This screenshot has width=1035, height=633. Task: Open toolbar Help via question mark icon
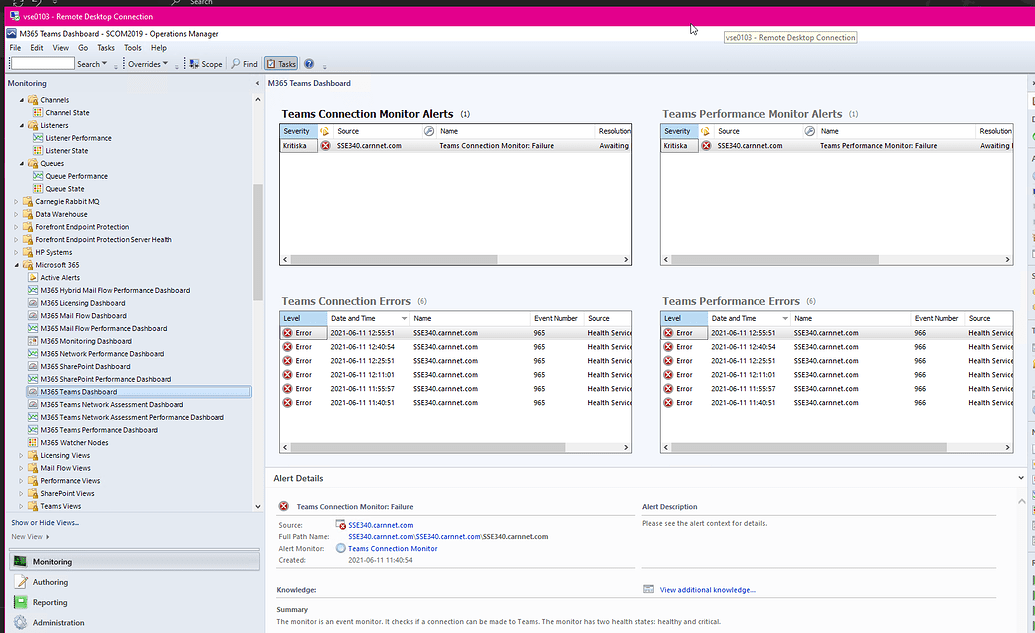tap(308, 63)
